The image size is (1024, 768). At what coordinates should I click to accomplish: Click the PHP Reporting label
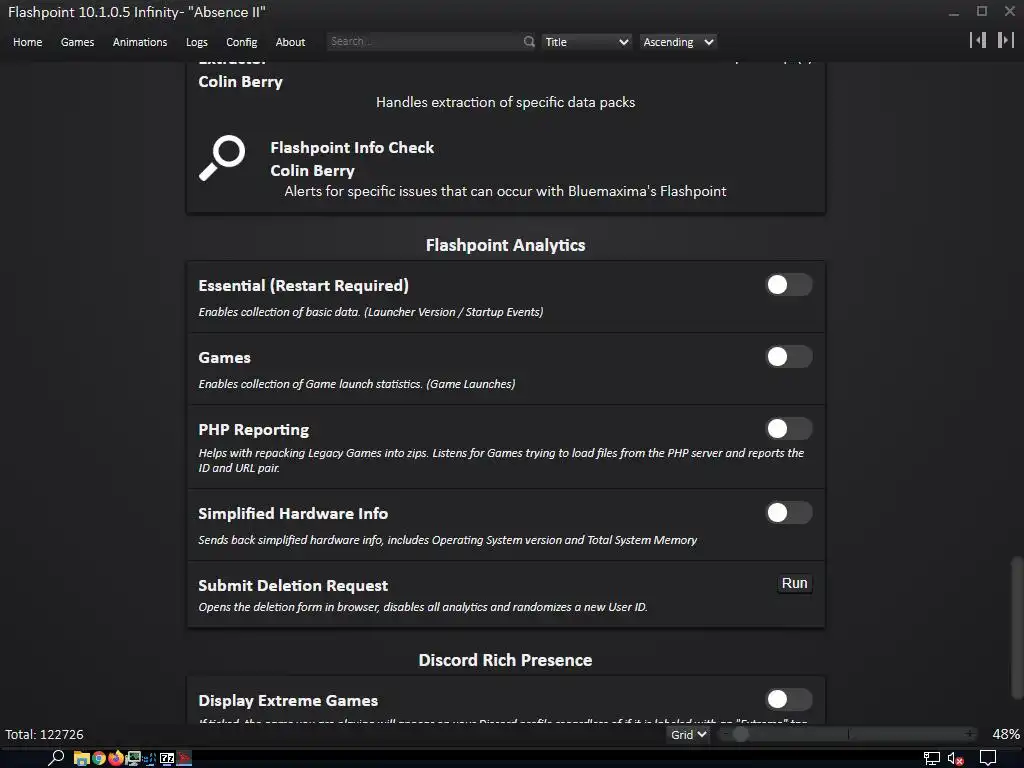pyautogui.click(x=254, y=430)
